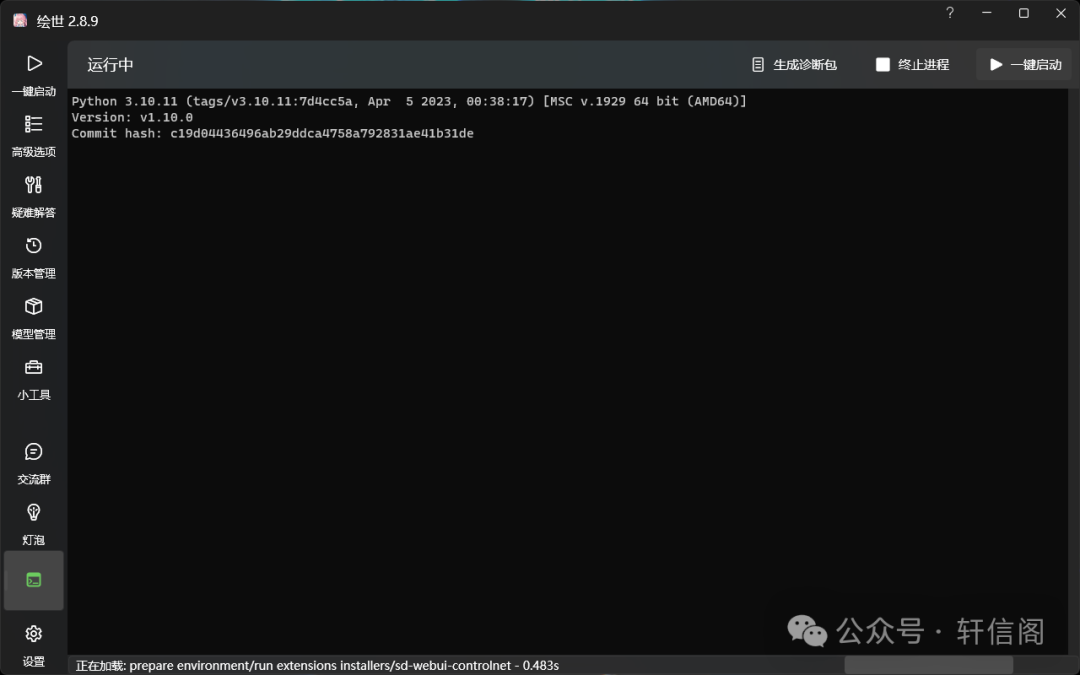Open the 一键启动 sidebar page
The width and height of the screenshot is (1080, 675).
[34, 75]
